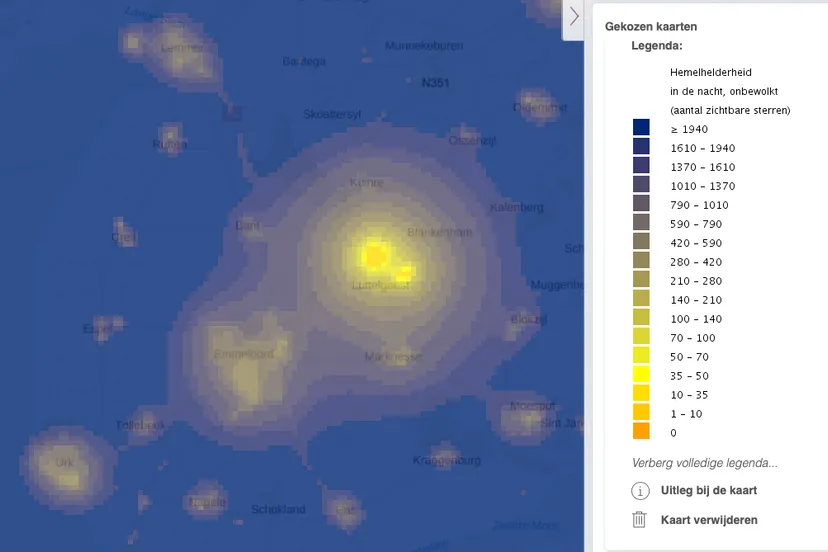Viewport: 828px width, 552px height.
Task: Click the '1 - 10' legend swatch
Action: (641, 413)
